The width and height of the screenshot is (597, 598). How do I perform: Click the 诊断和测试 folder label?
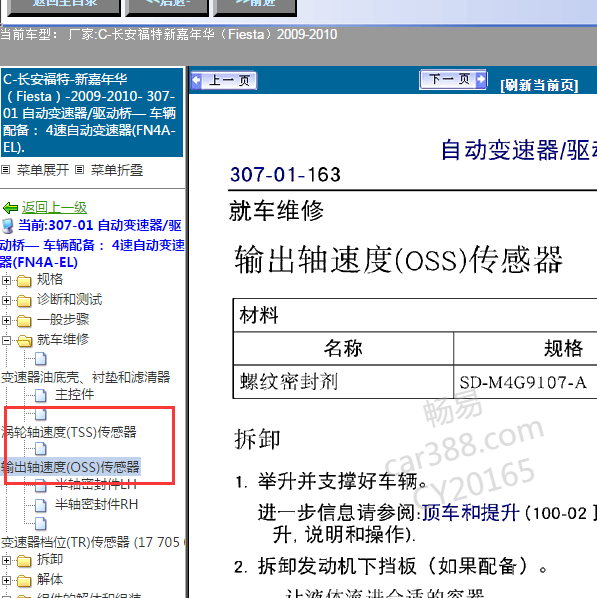click(x=69, y=299)
